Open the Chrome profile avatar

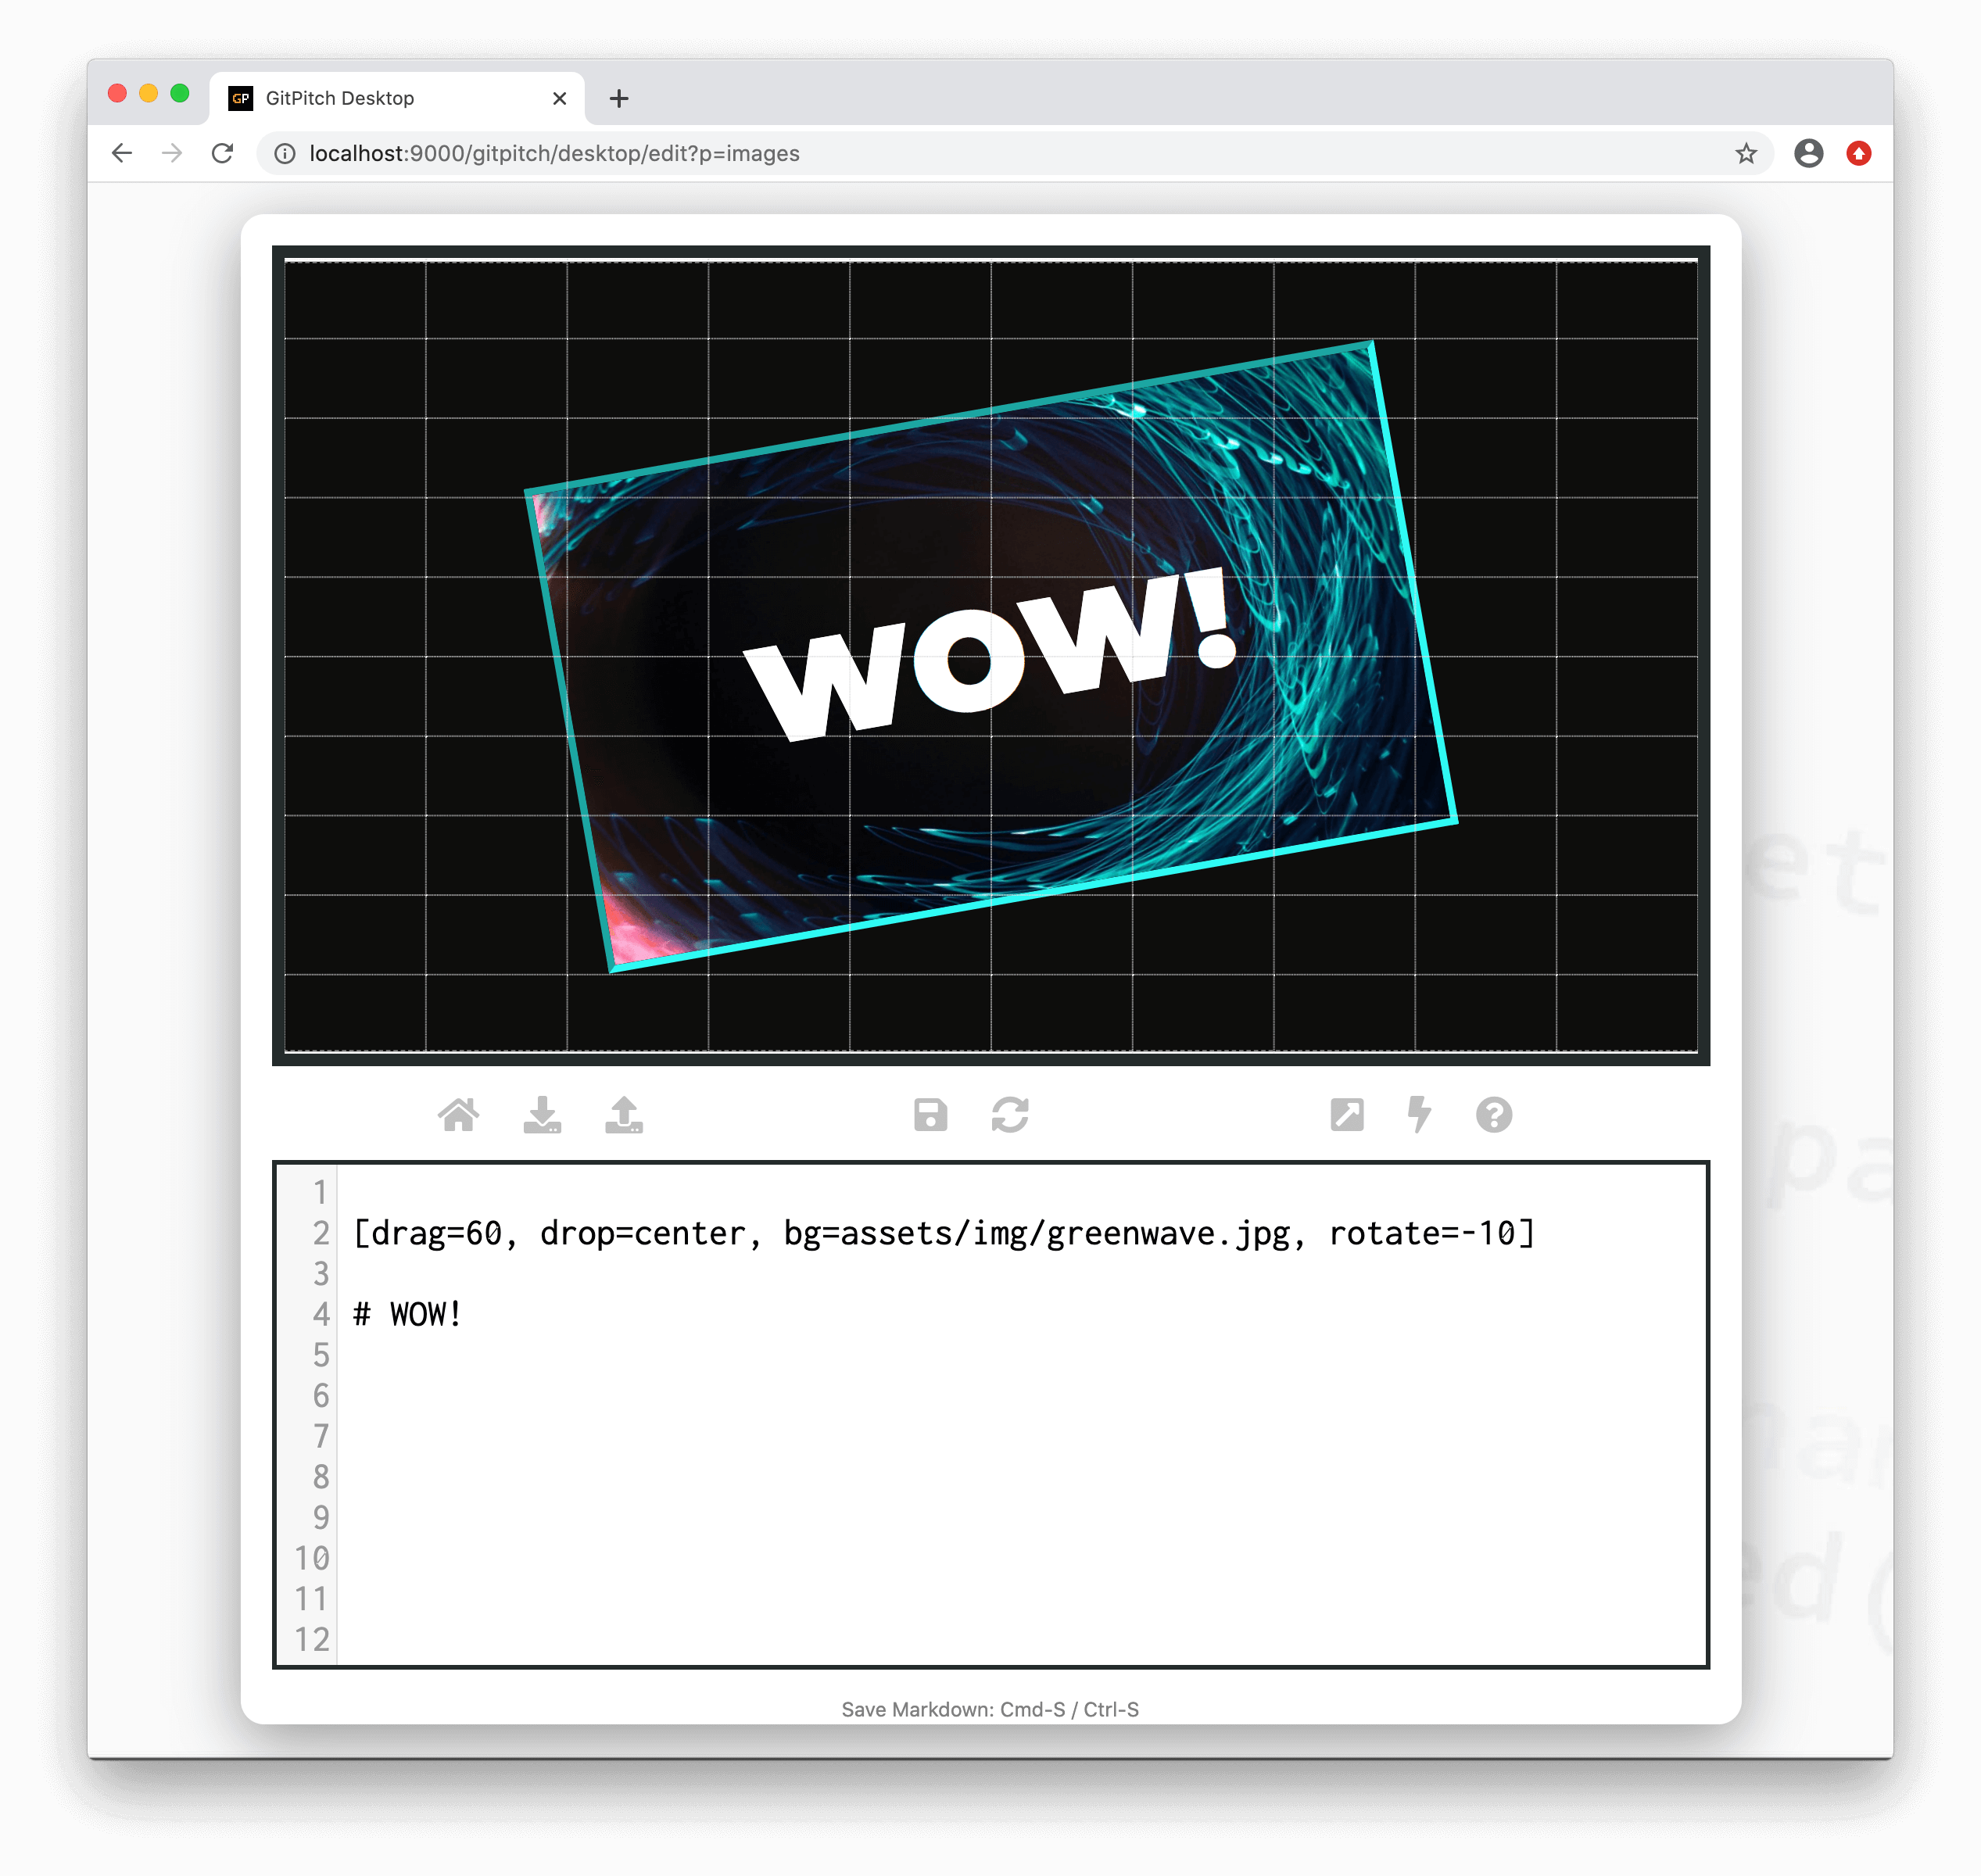tap(1809, 153)
